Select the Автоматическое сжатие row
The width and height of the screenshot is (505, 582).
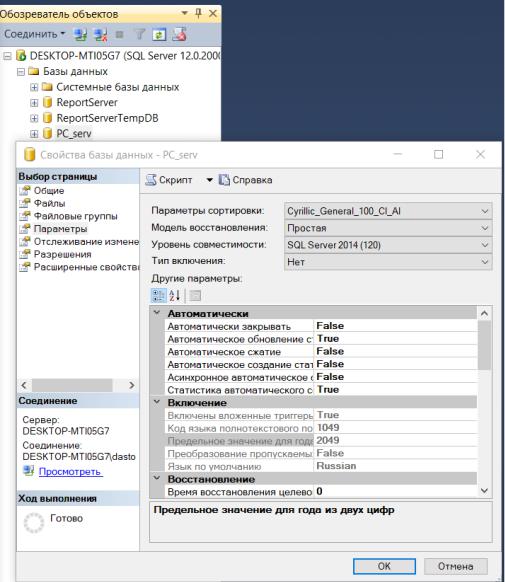[x=321, y=352]
